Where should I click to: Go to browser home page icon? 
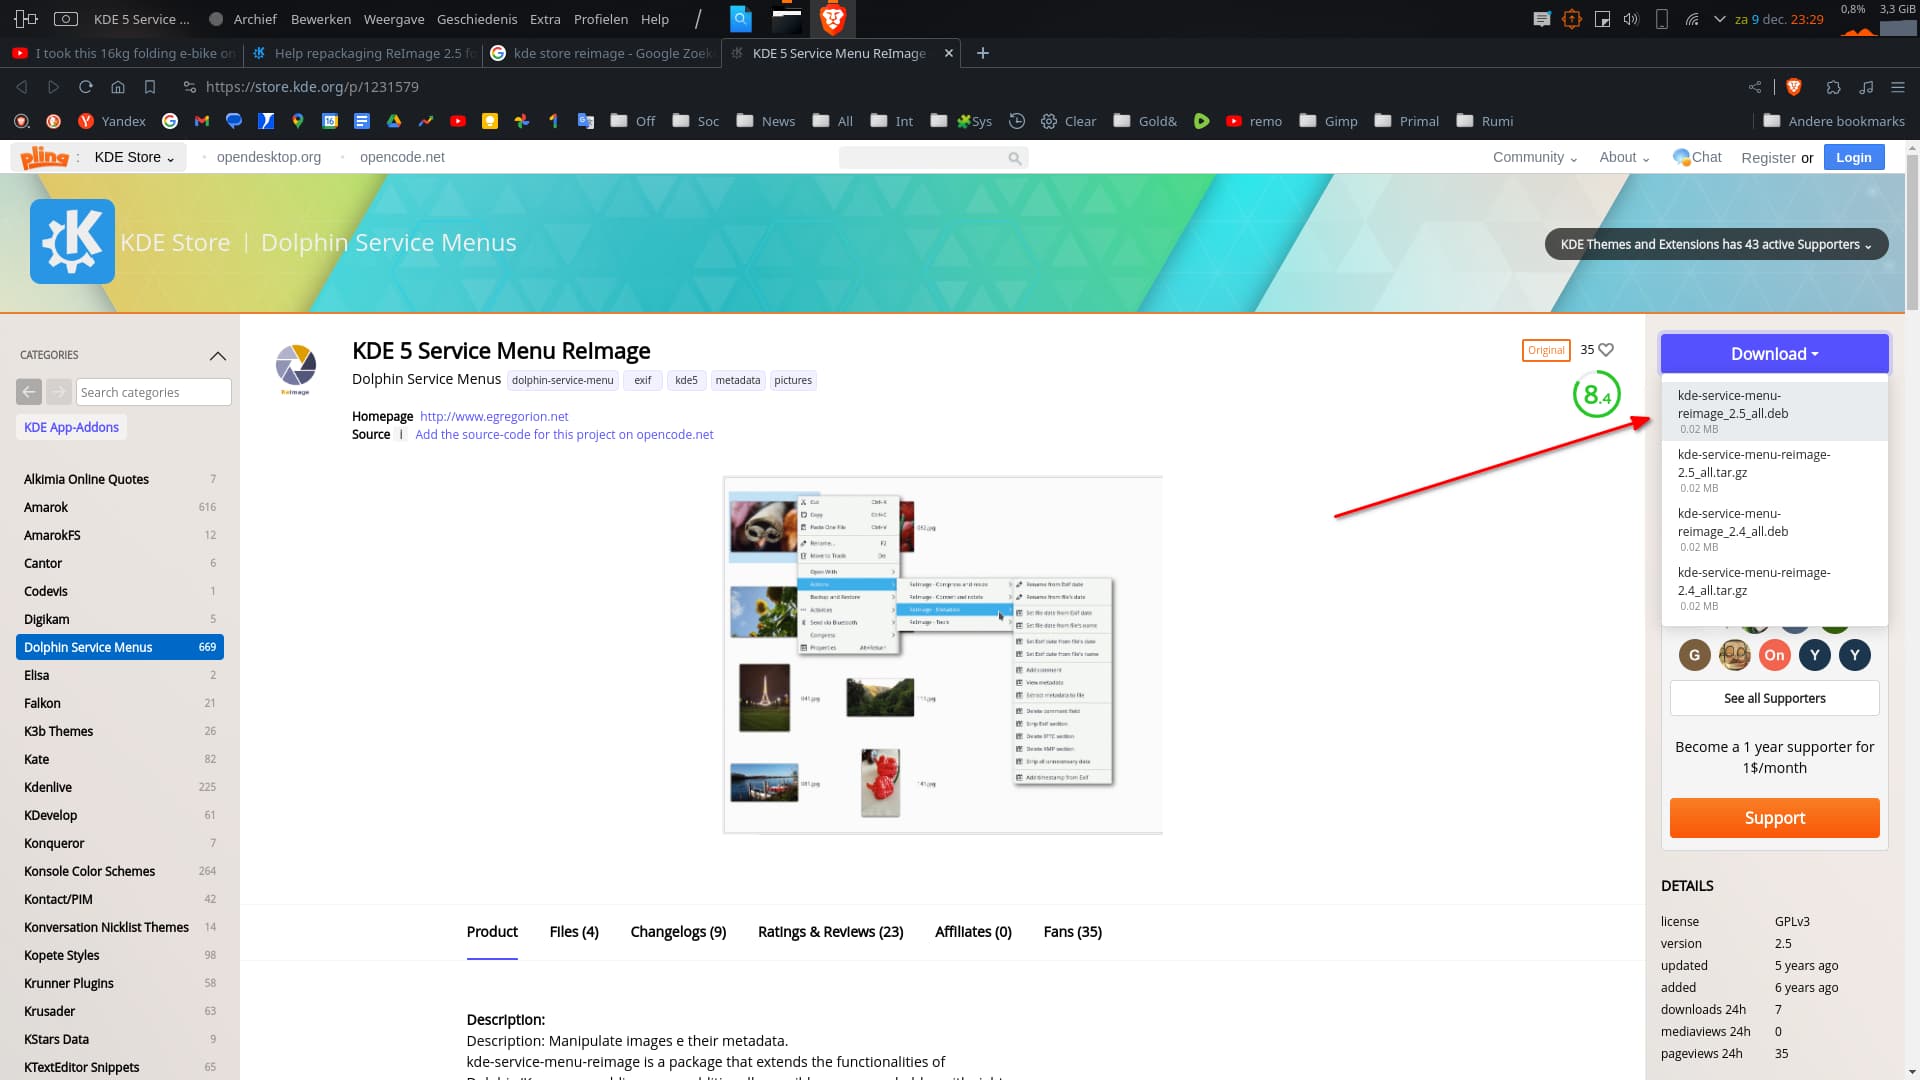coord(118,87)
